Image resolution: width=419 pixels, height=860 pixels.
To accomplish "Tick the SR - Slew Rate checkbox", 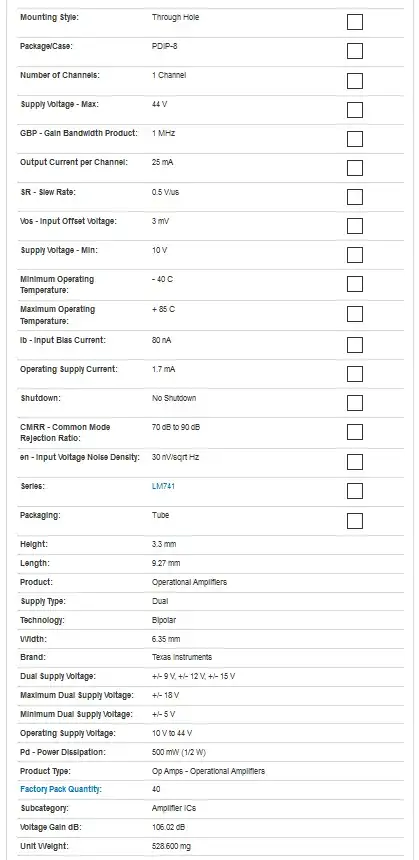I will coord(355,197).
